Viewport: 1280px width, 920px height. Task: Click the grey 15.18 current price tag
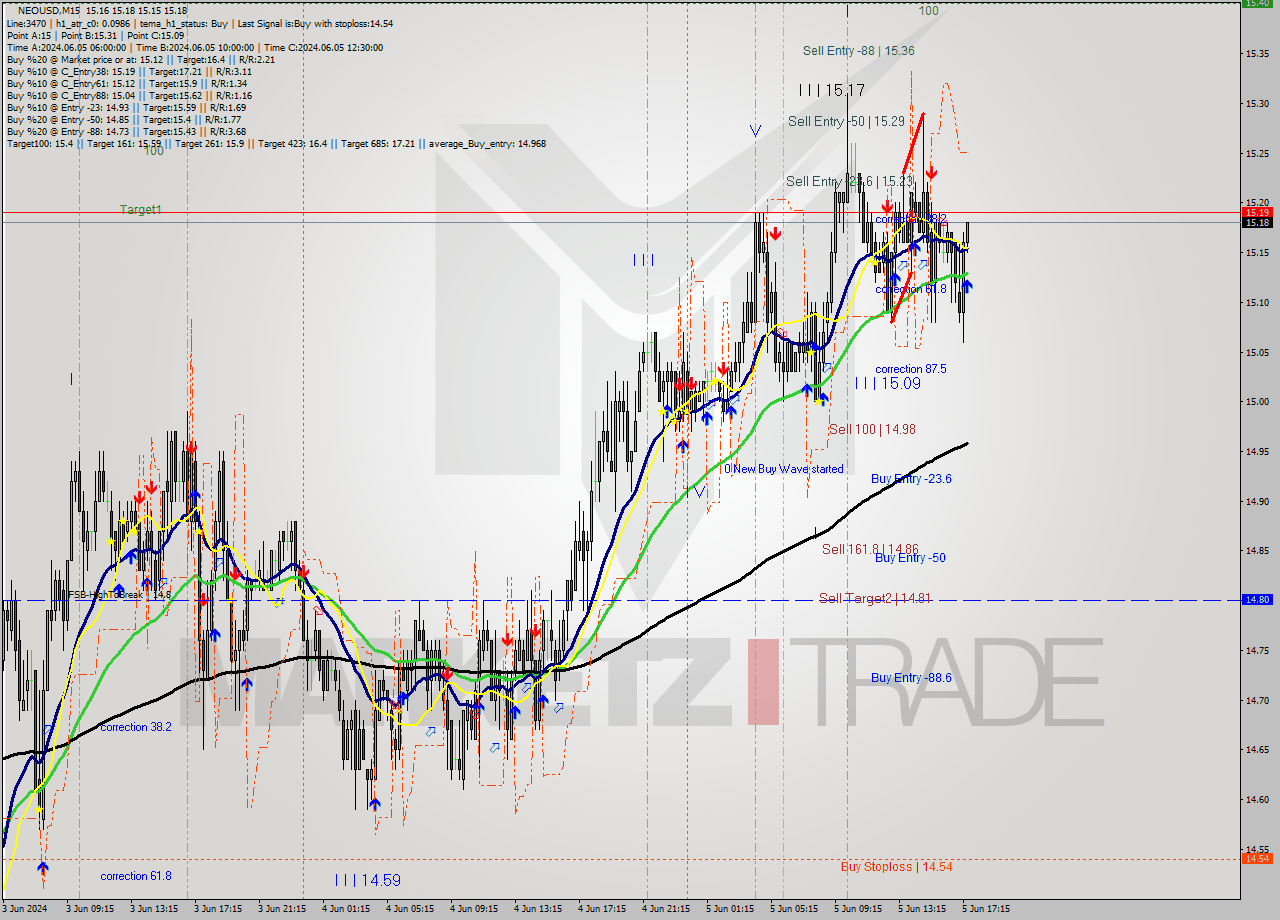1258,223
